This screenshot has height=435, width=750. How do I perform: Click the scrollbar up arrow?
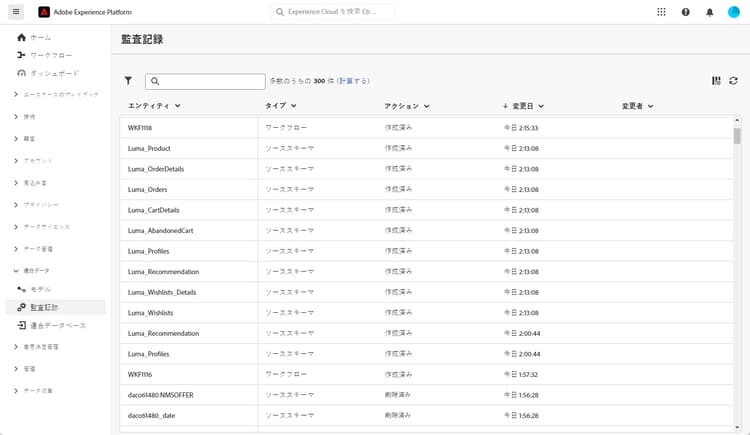tap(737, 120)
